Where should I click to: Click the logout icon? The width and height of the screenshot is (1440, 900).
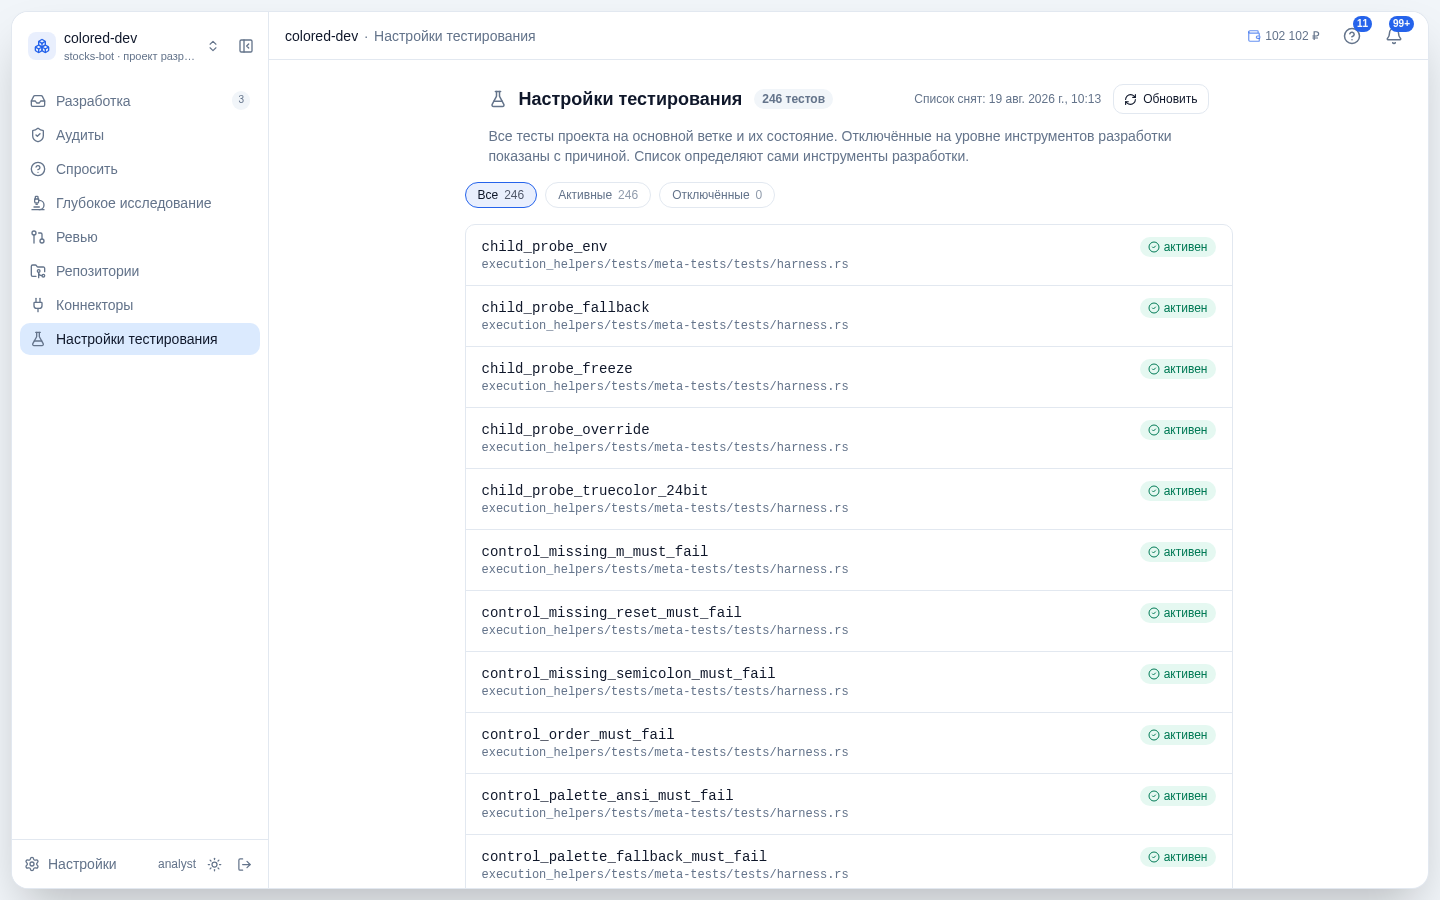point(244,864)
